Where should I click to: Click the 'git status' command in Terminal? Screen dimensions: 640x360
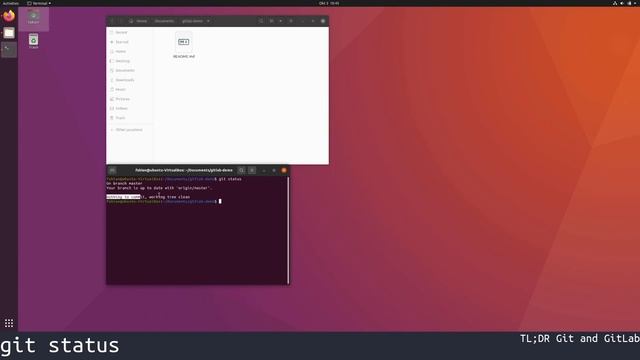pyautogui.click(x=230, y=179)
